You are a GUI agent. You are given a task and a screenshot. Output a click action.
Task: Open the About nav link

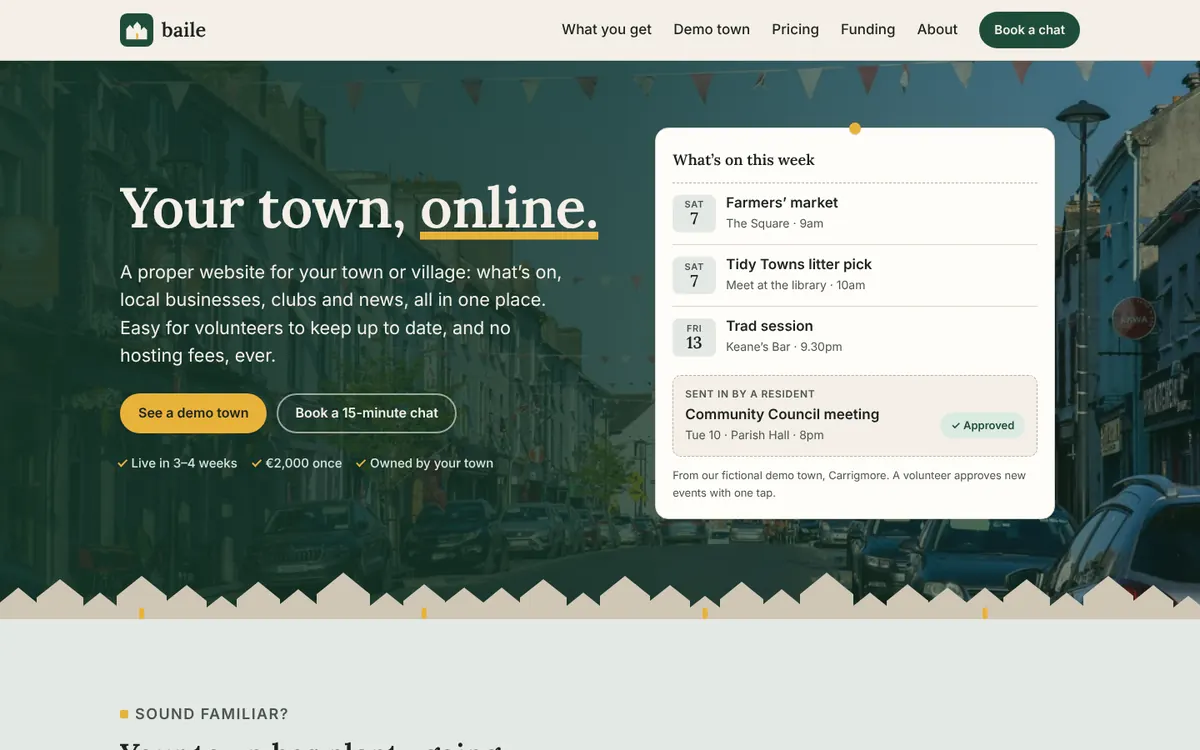tap(937, 30)
